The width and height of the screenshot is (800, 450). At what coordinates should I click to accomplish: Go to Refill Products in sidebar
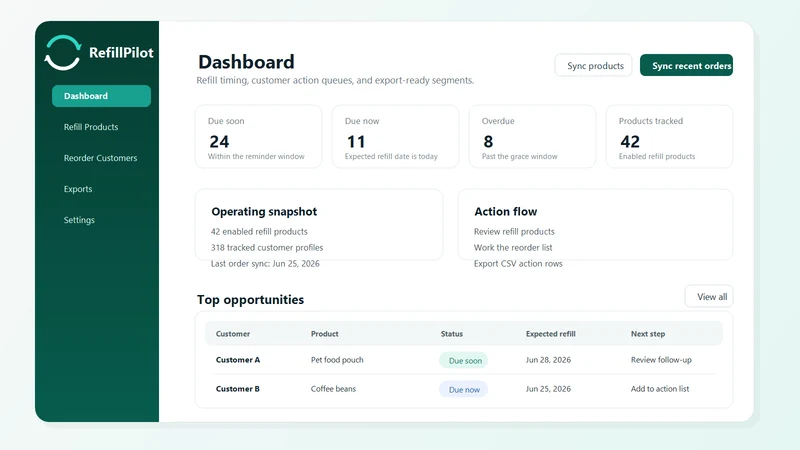pos(91,127)
